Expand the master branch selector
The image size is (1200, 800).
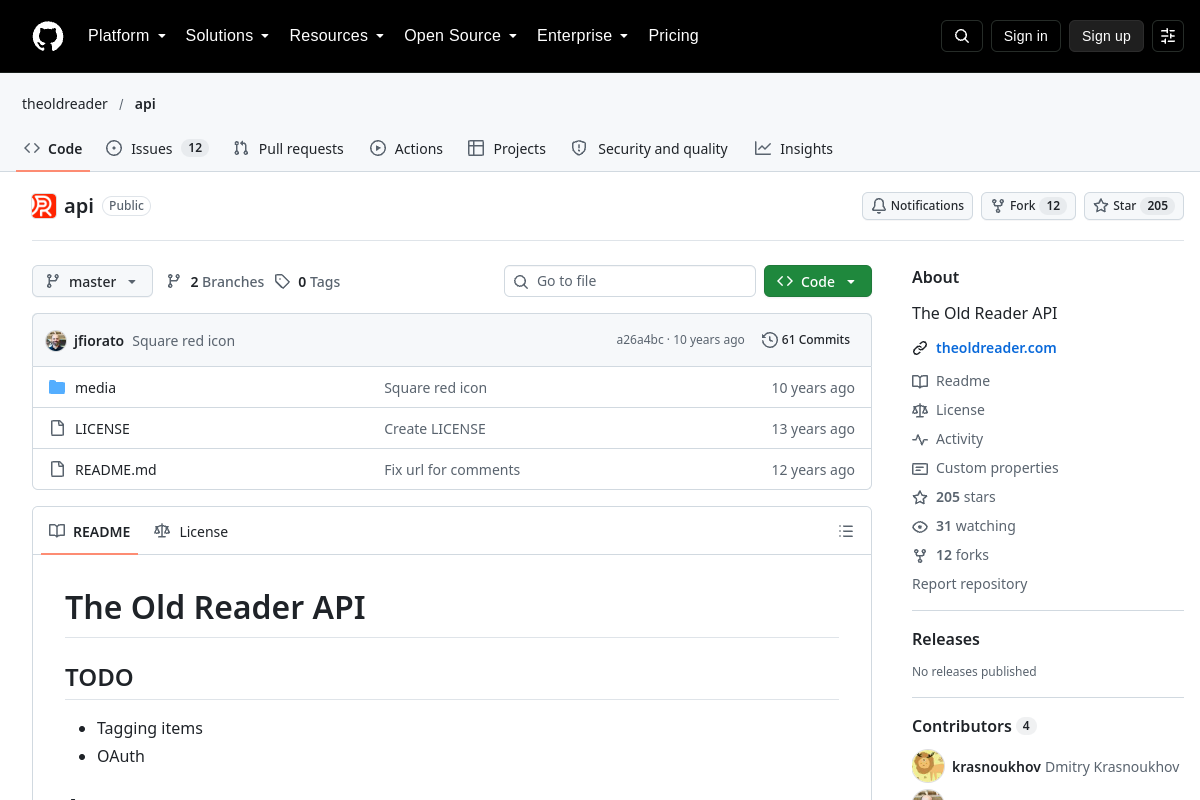click(x=92, y=281)
